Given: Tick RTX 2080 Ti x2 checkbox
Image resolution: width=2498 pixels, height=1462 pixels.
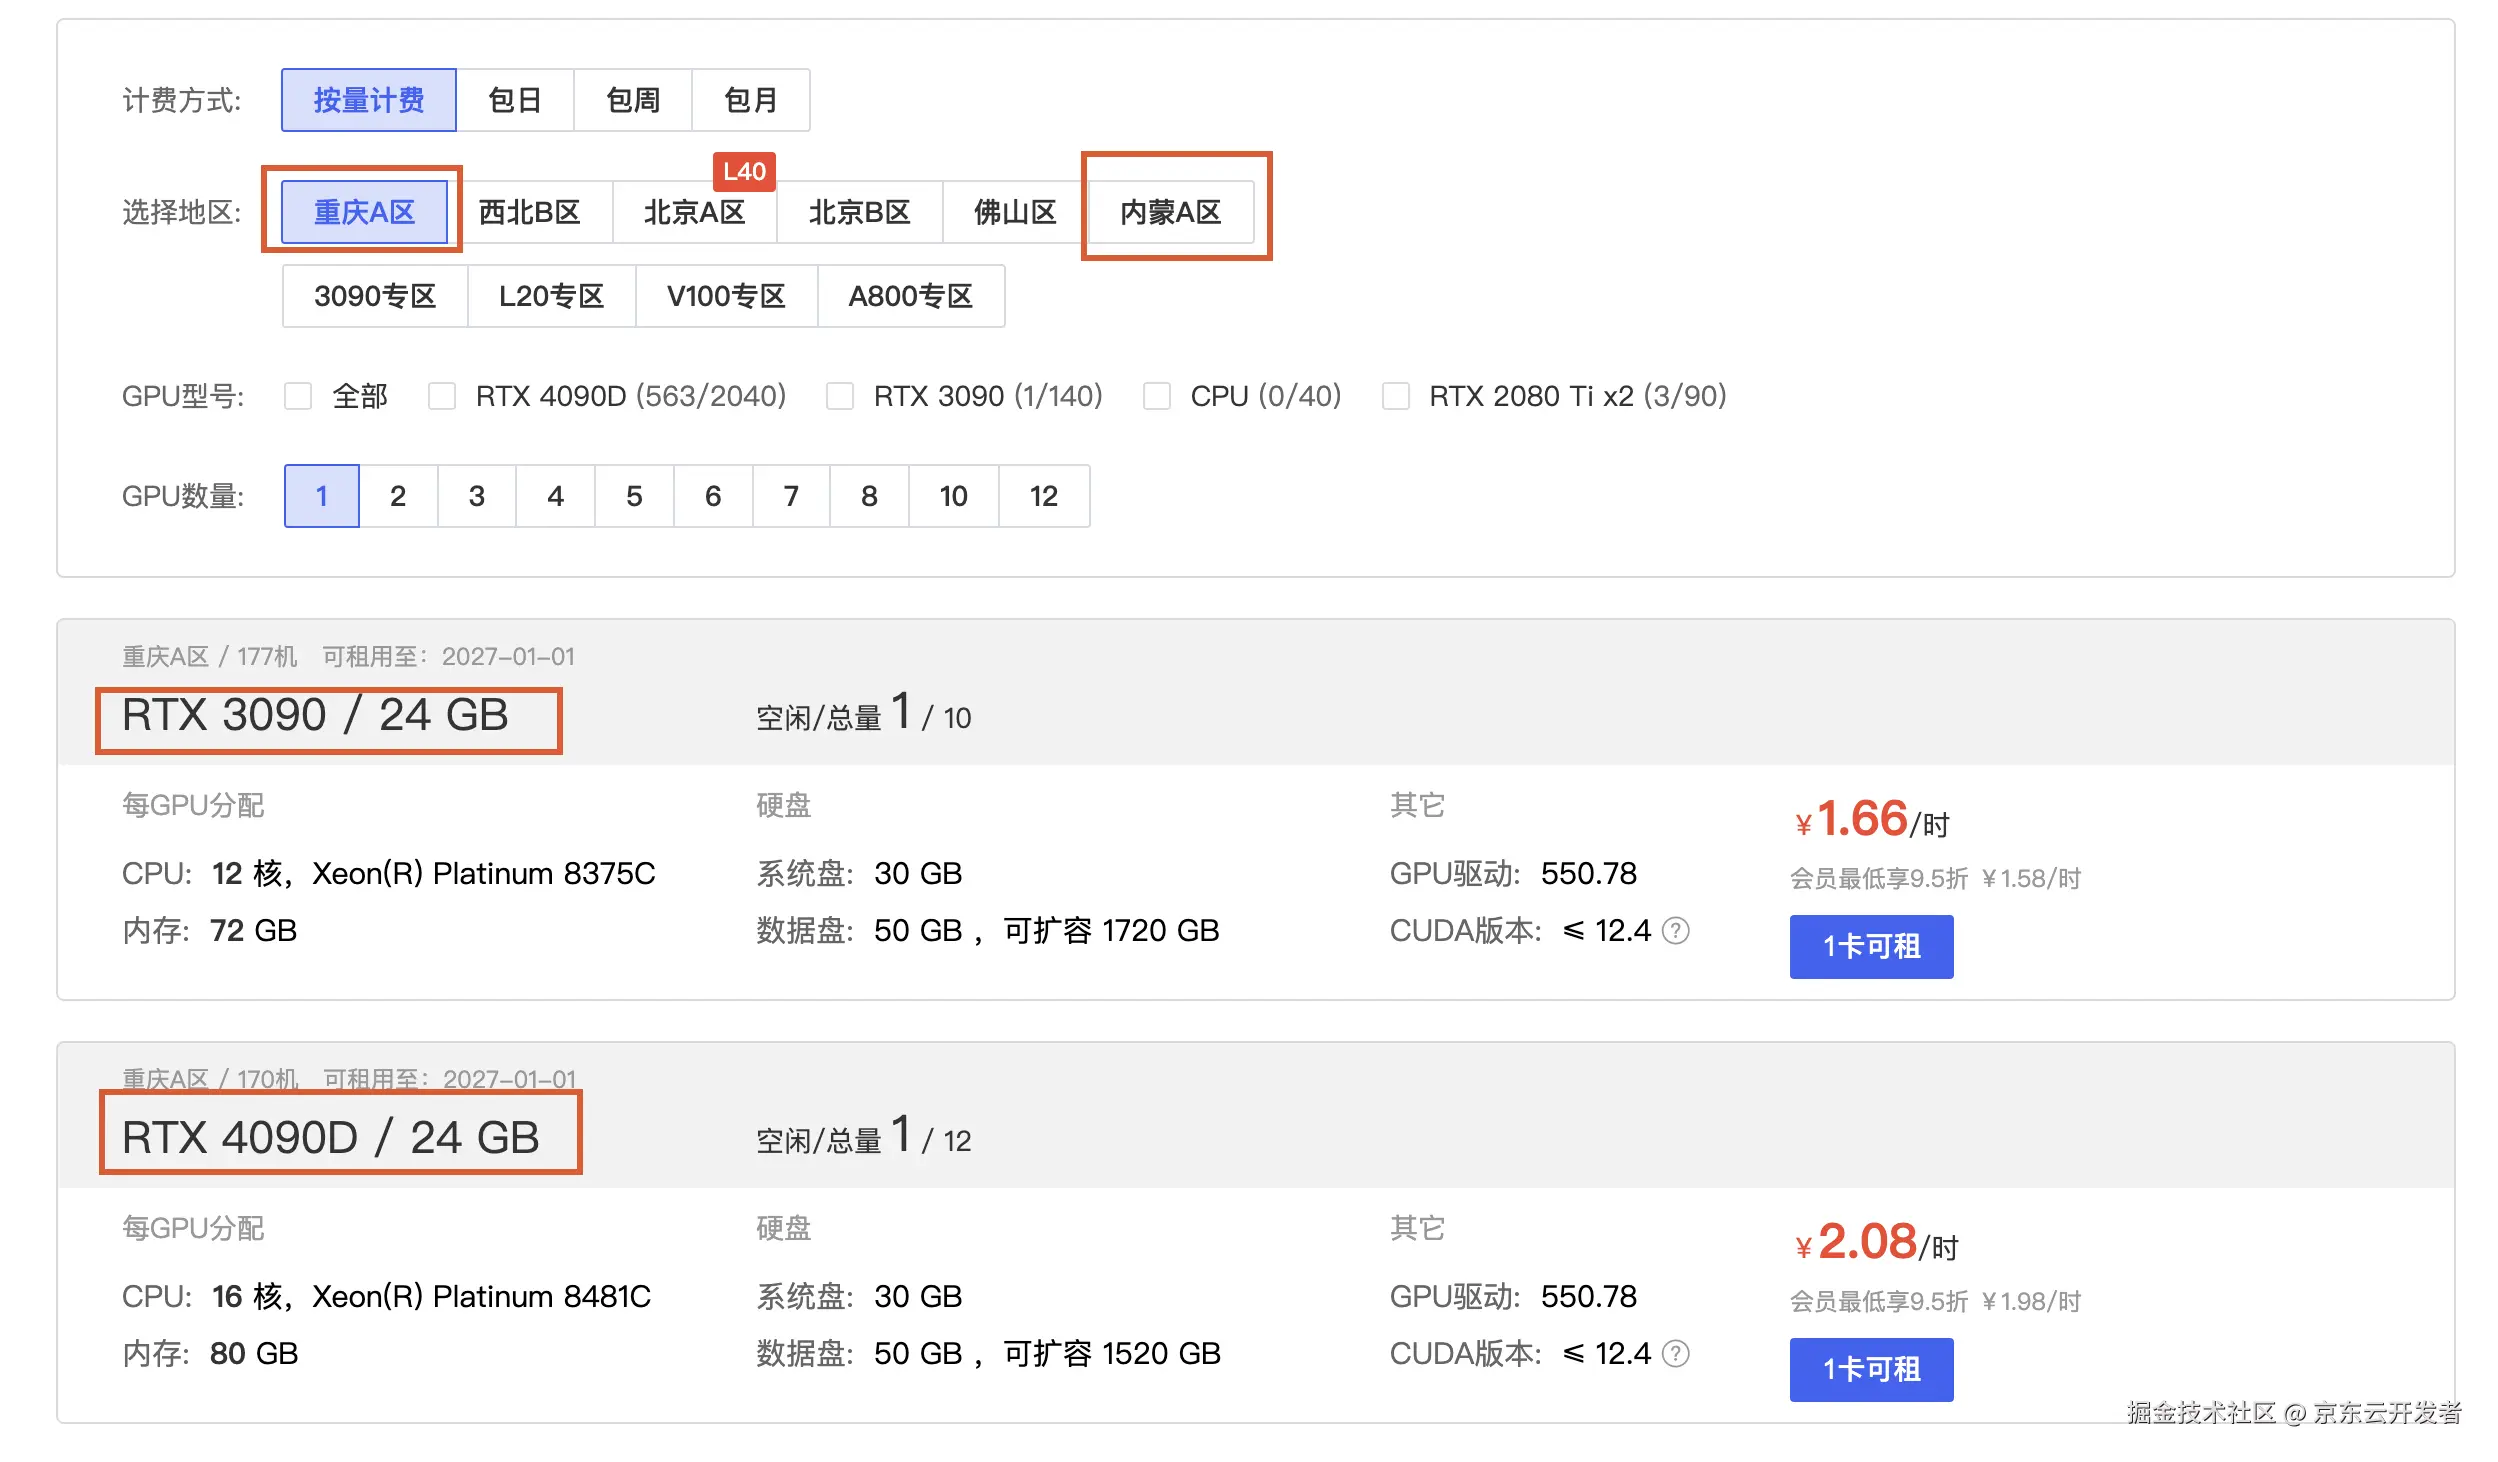Looking at the screenshot, I should (1396, 396).
